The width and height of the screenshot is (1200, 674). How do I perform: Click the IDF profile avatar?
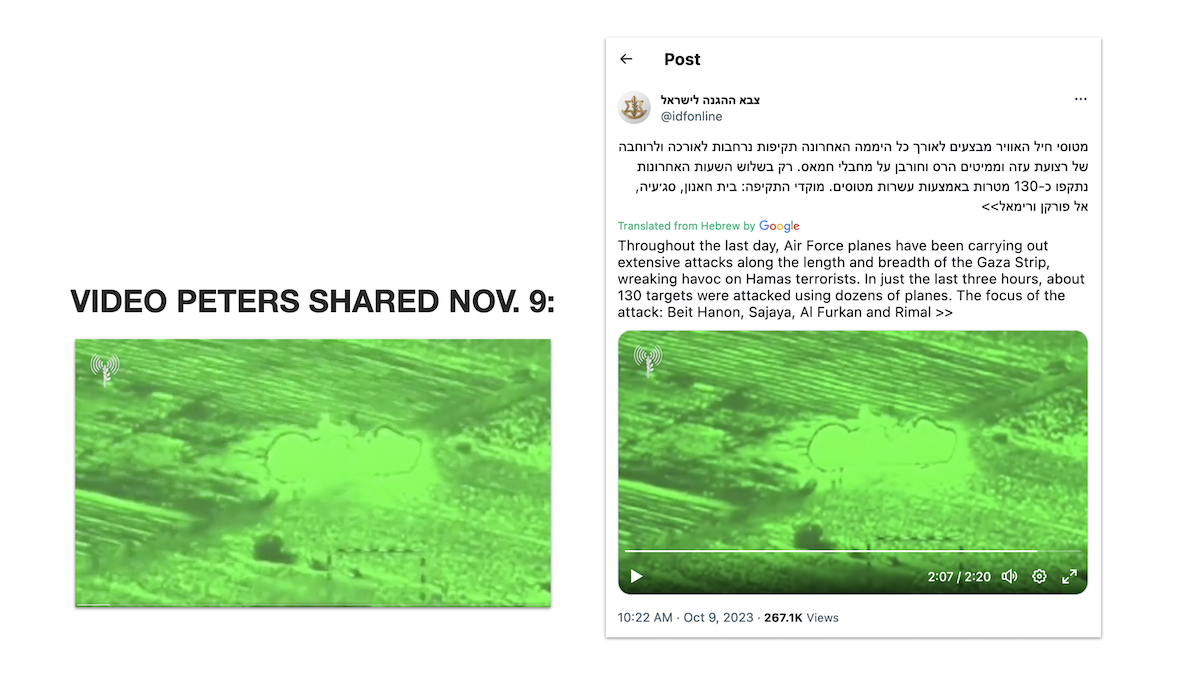click(633, 107)
